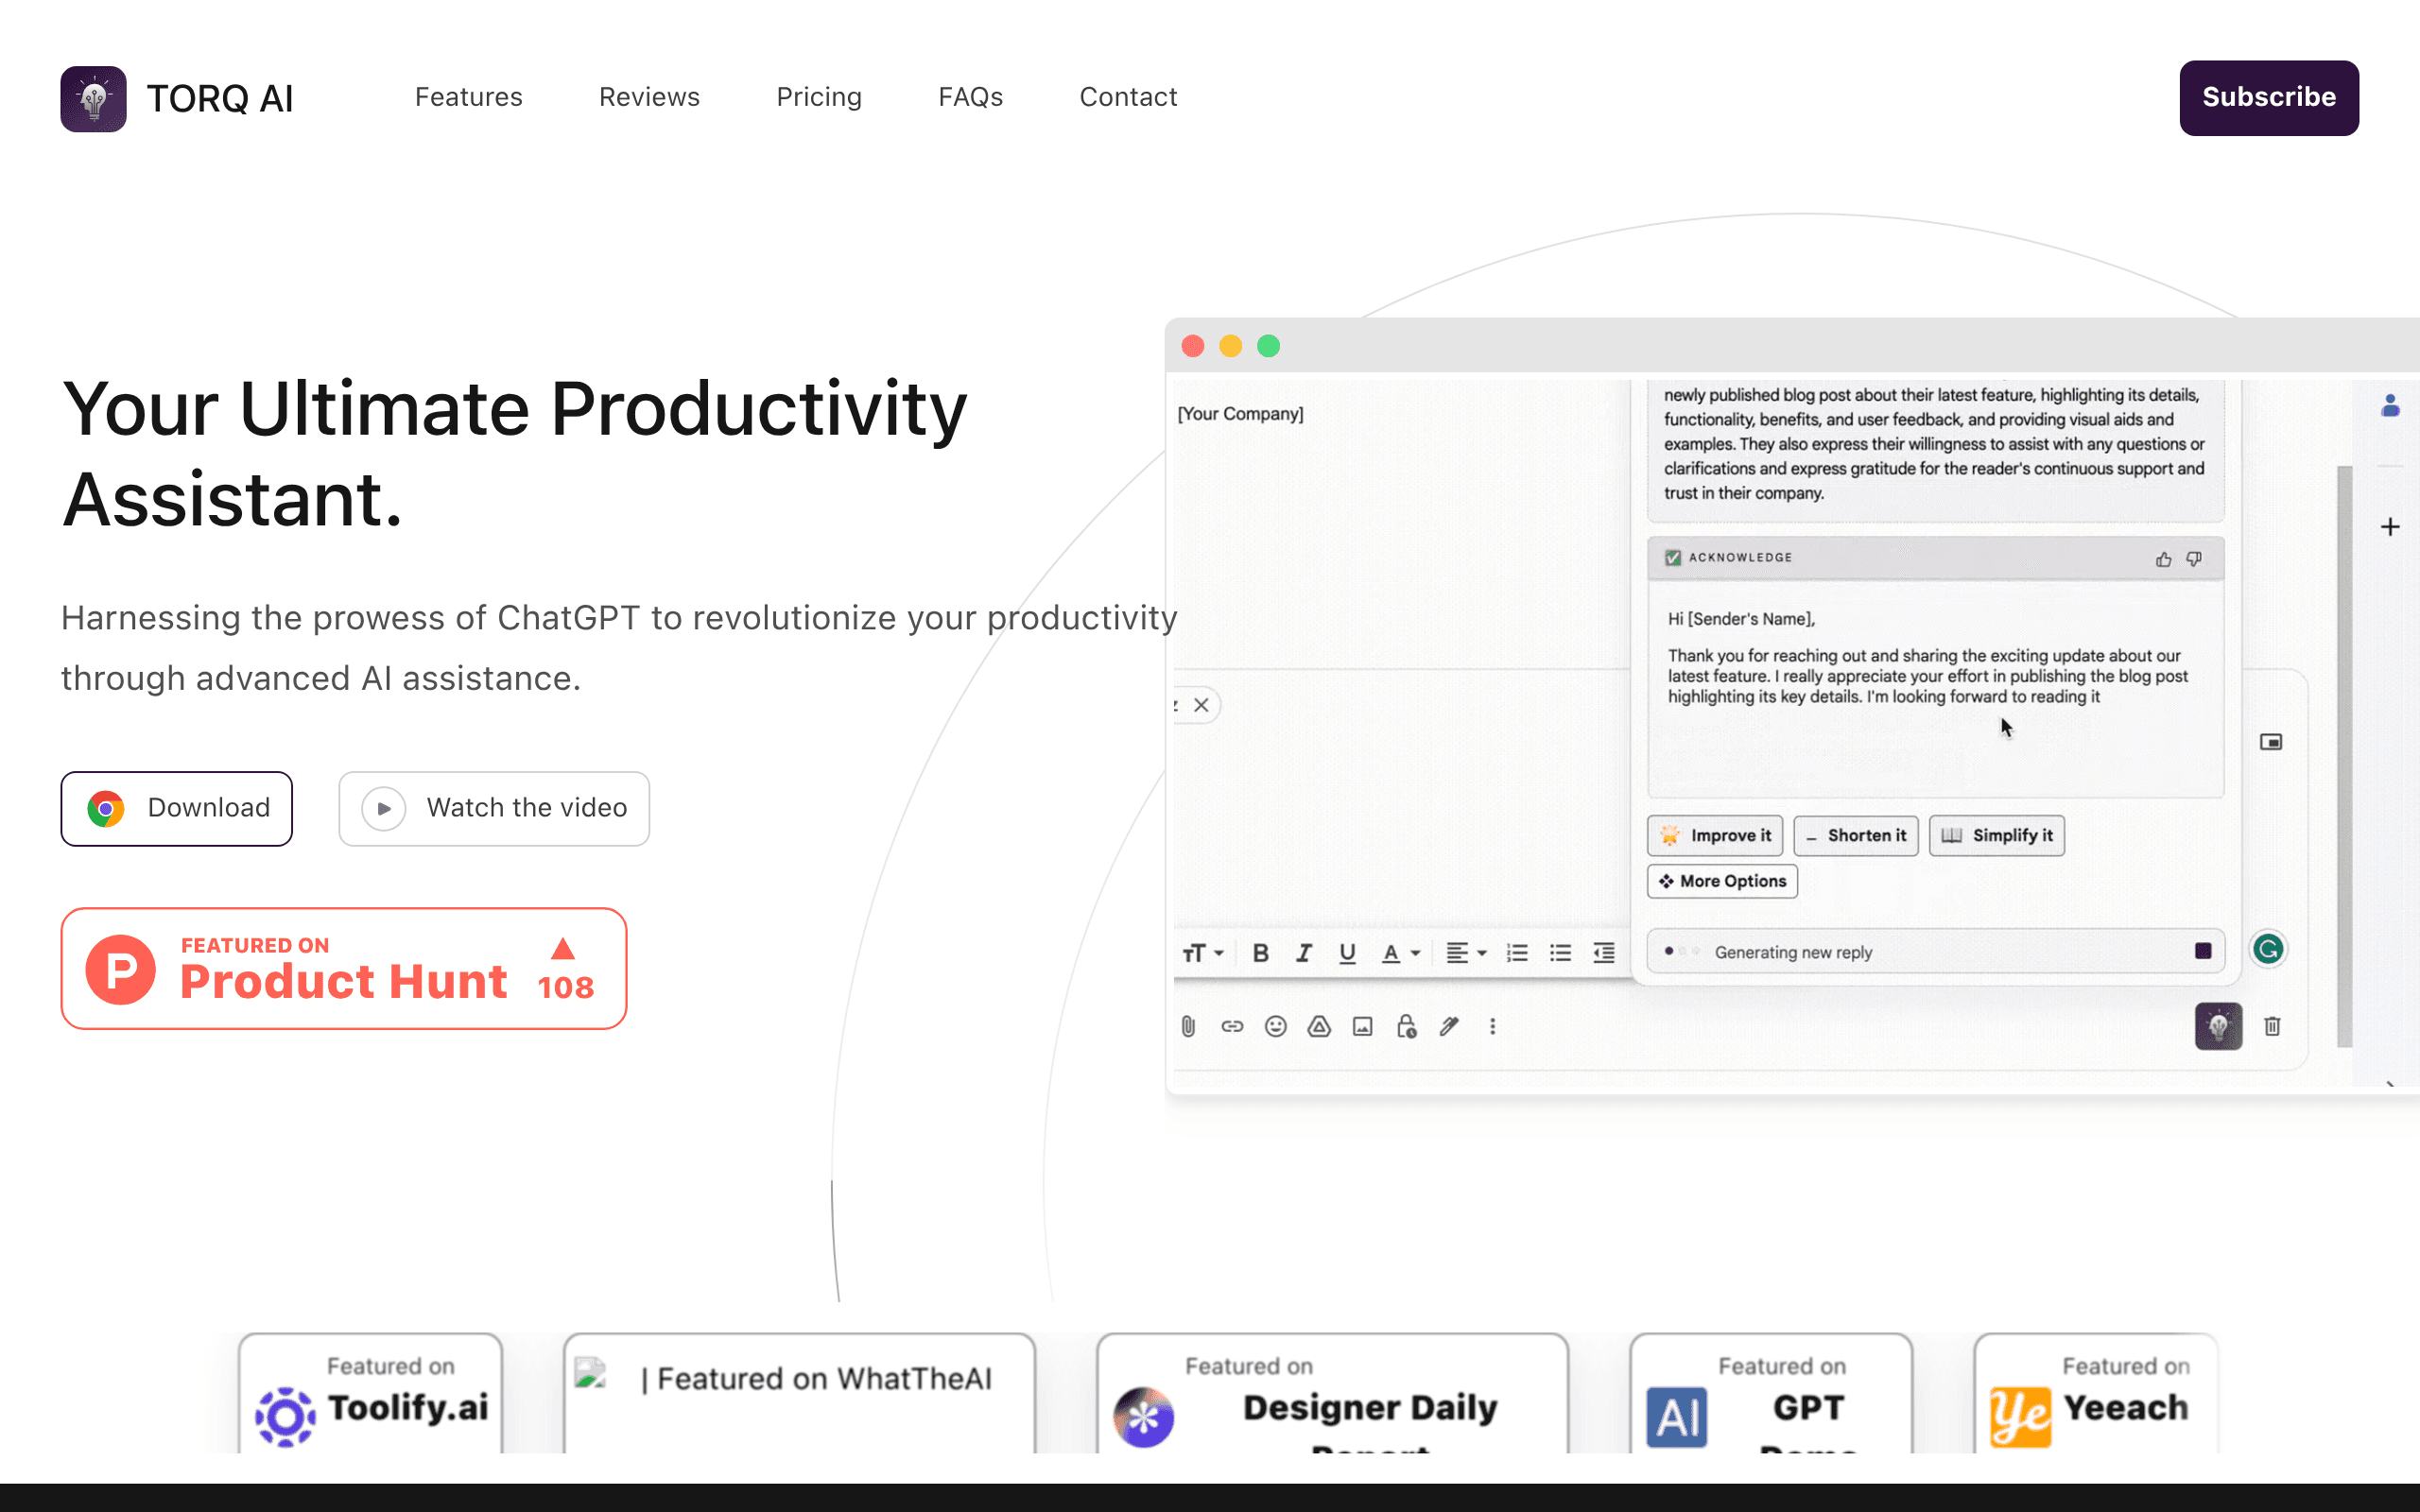2420x1512 pixels.
Task: Navigate to FAQs
Action: 970,97
